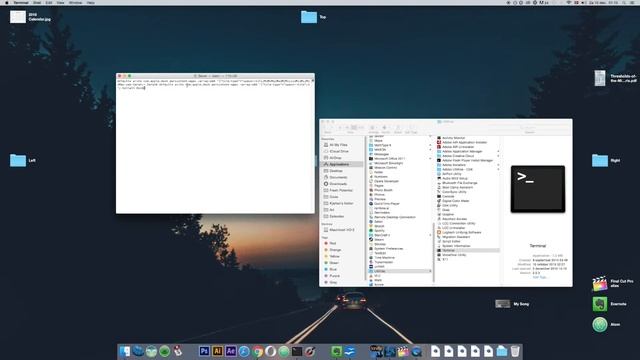
Task: Select the Final Cut Pro alias on the desktop
Action: coord(600,283)
